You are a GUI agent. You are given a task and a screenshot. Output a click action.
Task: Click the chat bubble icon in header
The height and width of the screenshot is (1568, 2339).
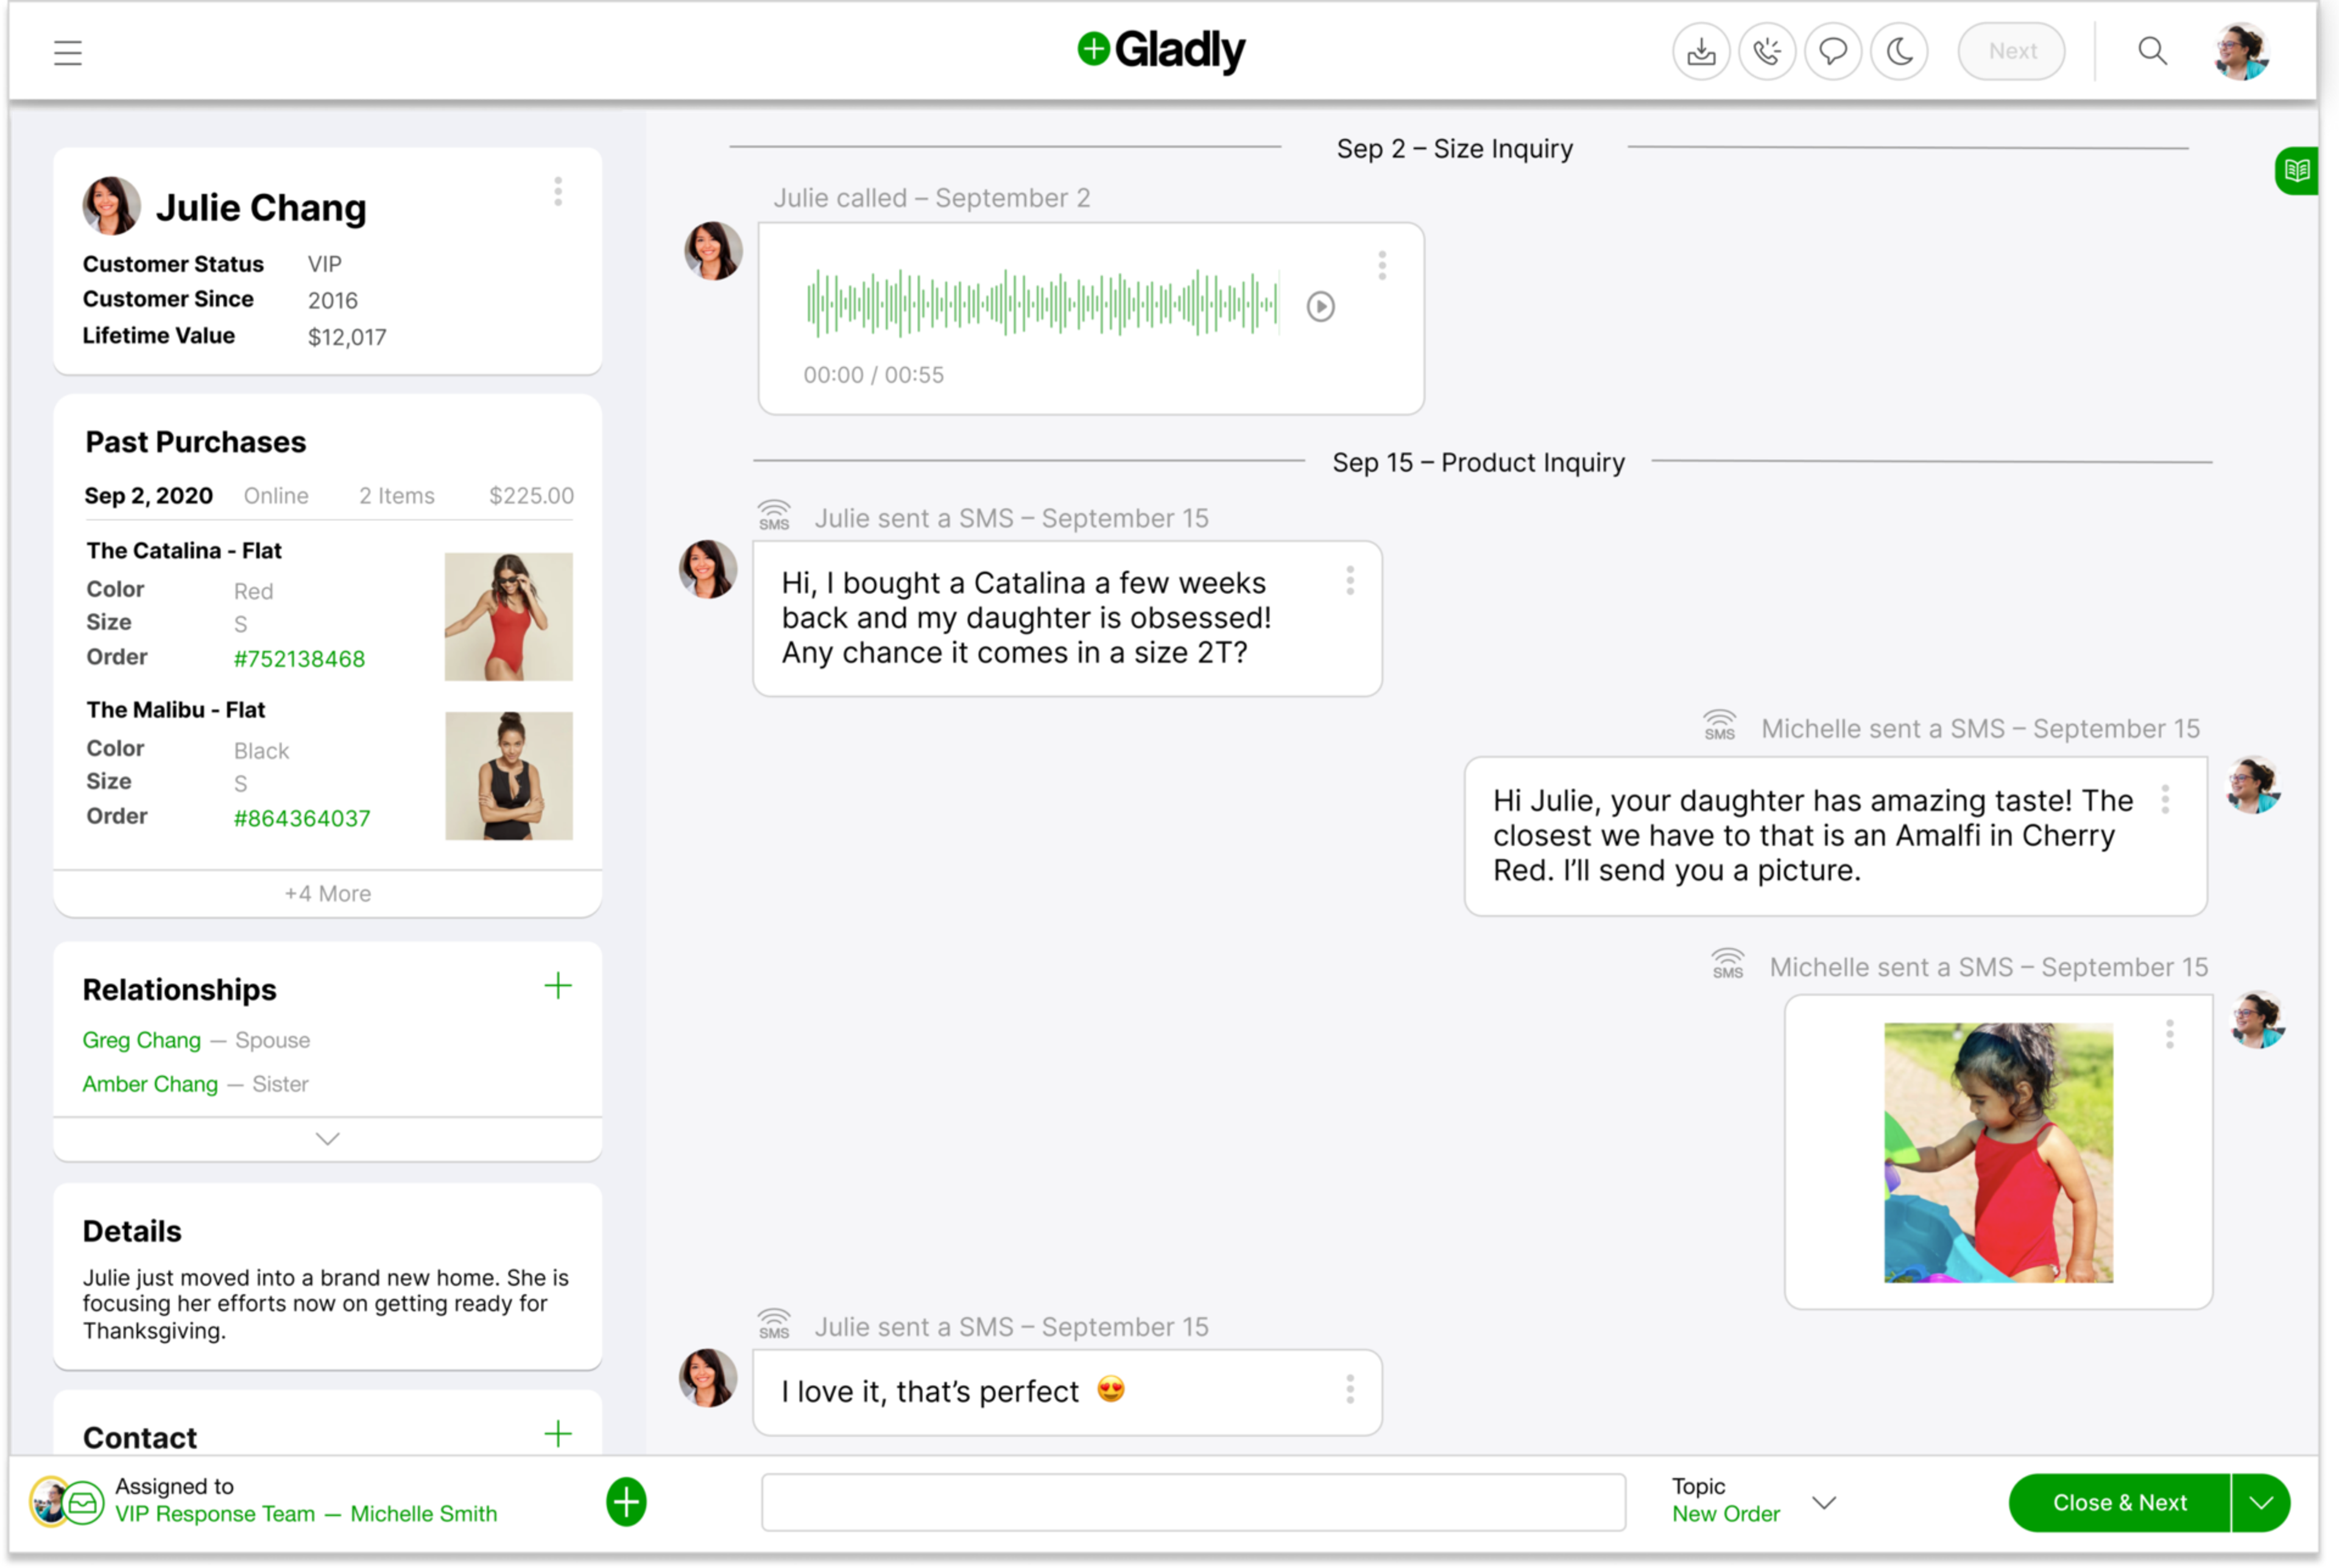coord(1832,51)
